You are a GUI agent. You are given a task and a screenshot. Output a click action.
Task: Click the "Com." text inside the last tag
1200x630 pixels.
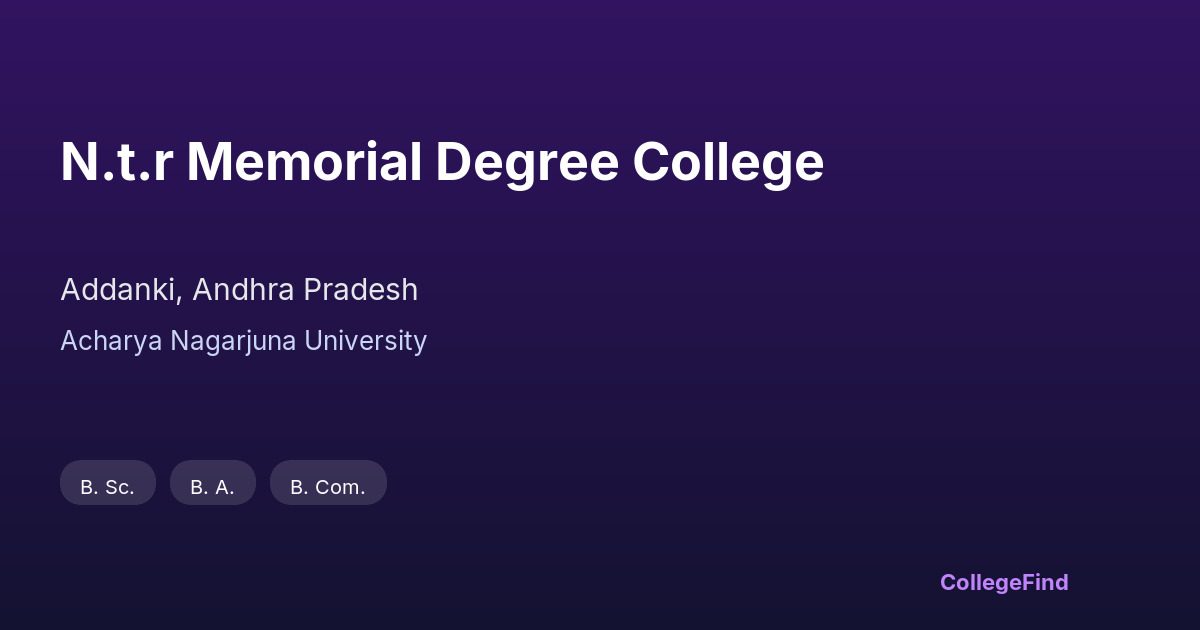[340, 487]
